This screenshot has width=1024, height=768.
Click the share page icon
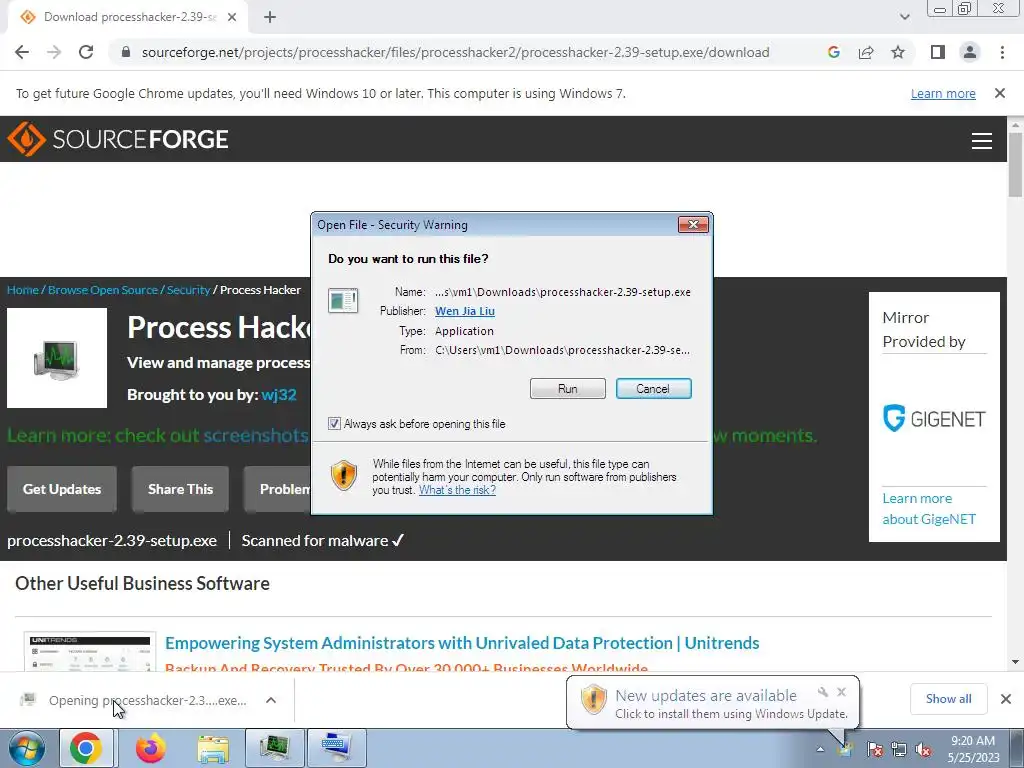866,52
